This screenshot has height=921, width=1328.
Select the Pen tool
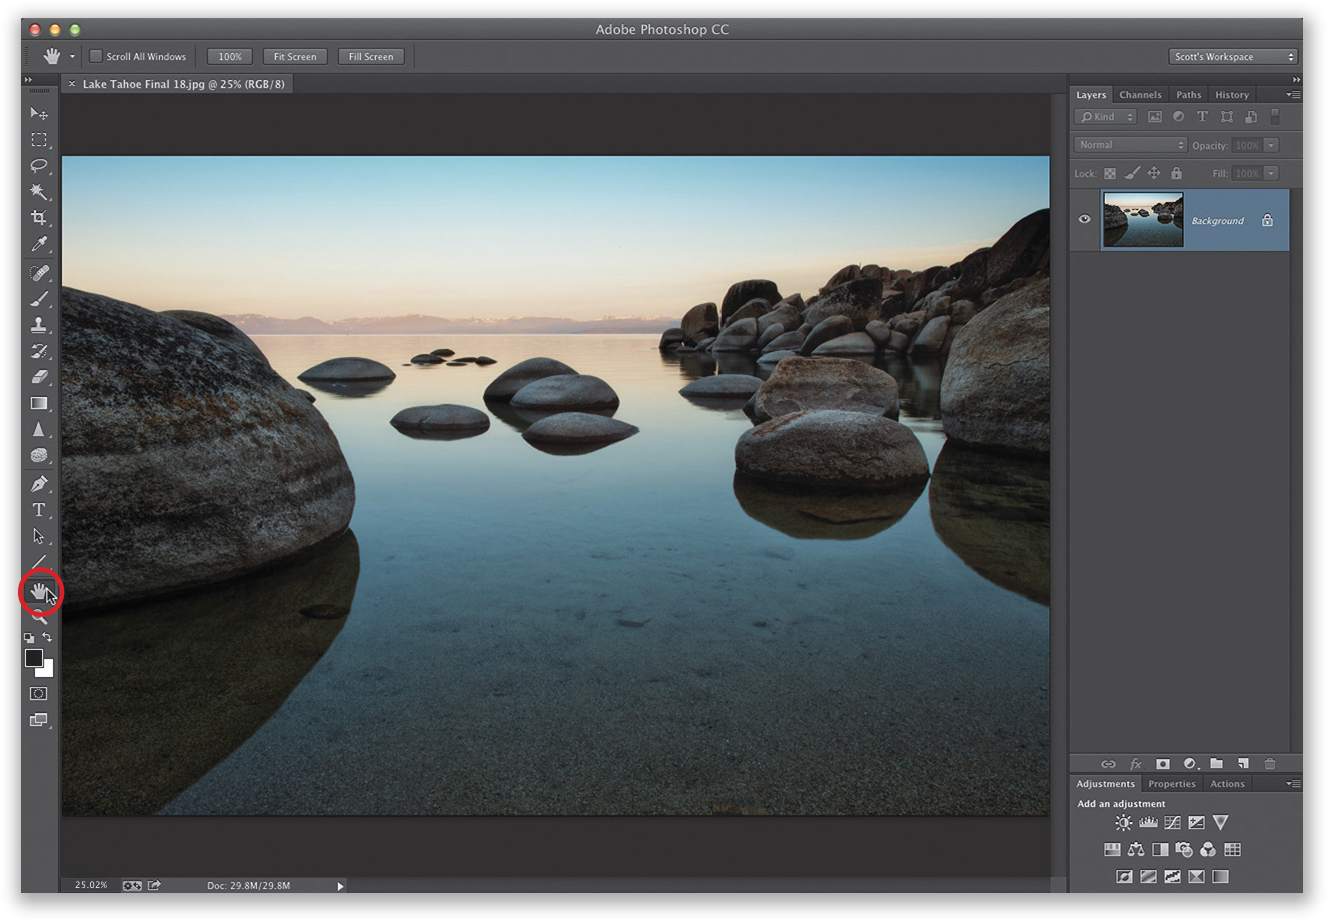[39, 484]
